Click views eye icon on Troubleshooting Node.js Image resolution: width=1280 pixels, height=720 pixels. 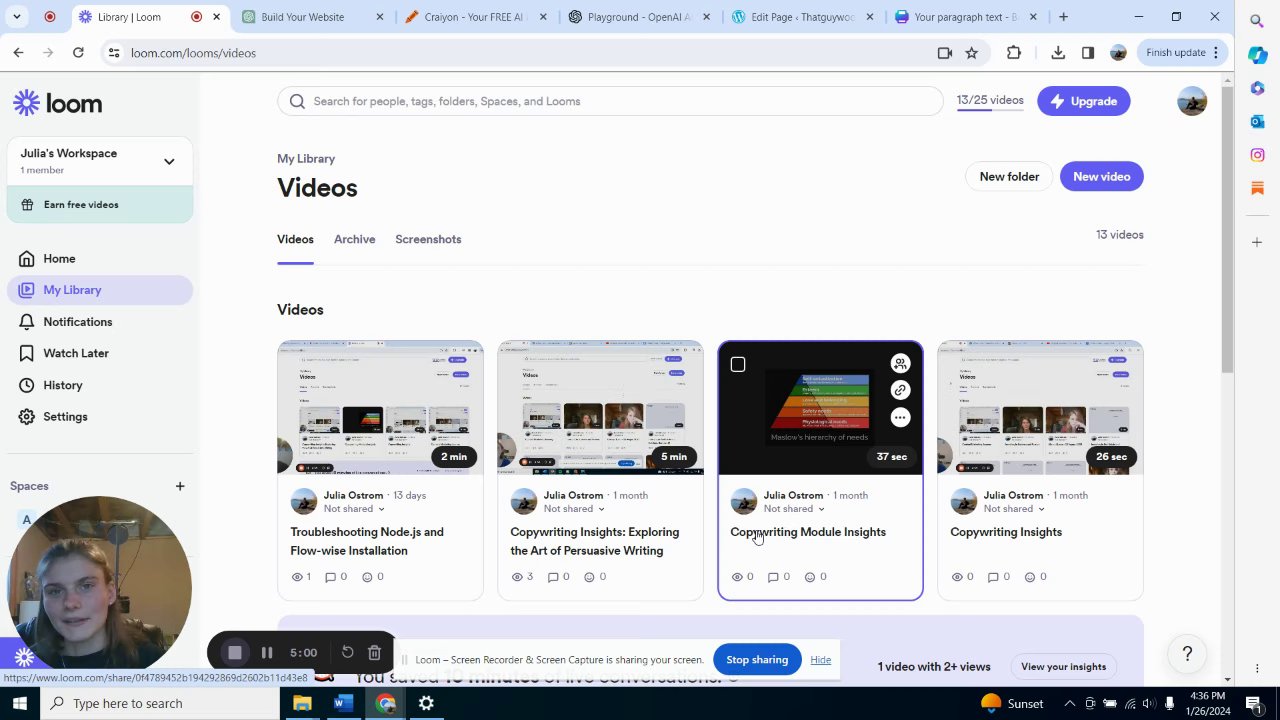297,577
